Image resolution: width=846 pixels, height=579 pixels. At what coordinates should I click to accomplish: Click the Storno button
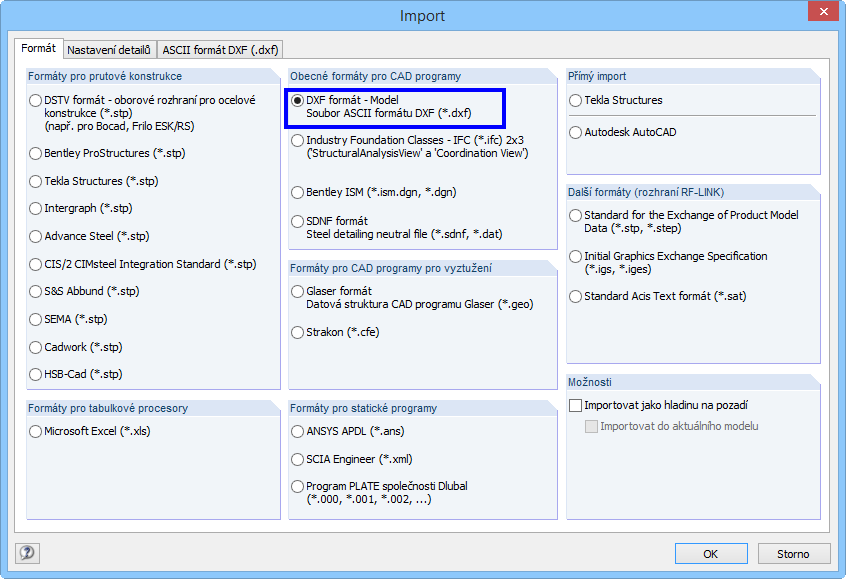pos(793,554)
